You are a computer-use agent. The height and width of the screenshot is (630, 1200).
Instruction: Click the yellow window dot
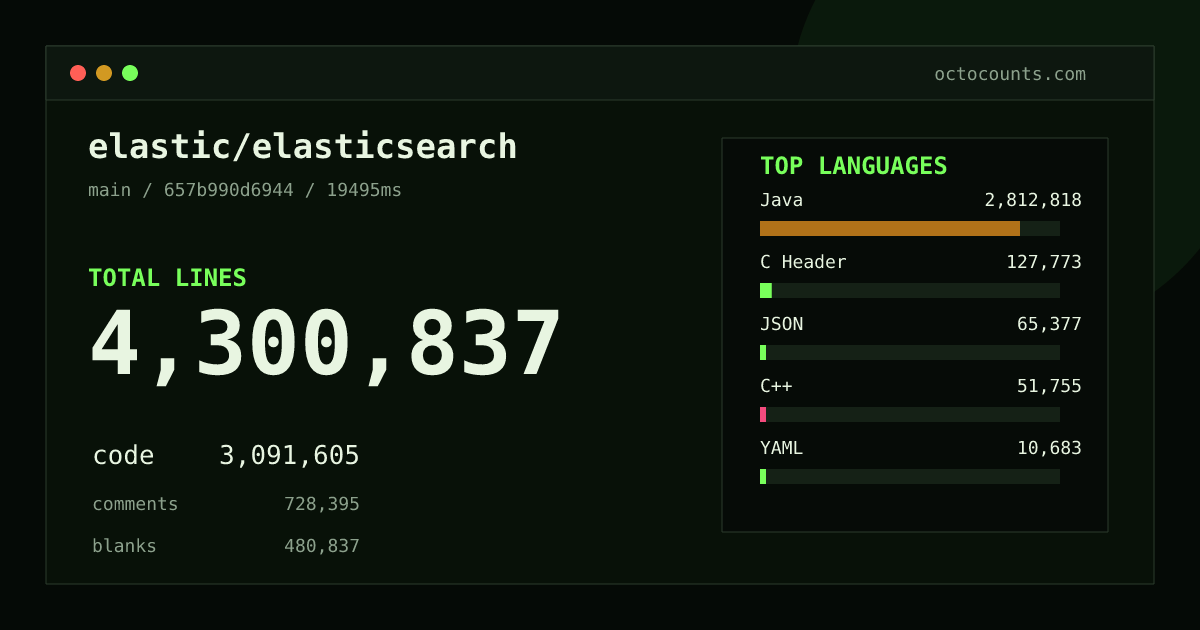coord(104,73)
